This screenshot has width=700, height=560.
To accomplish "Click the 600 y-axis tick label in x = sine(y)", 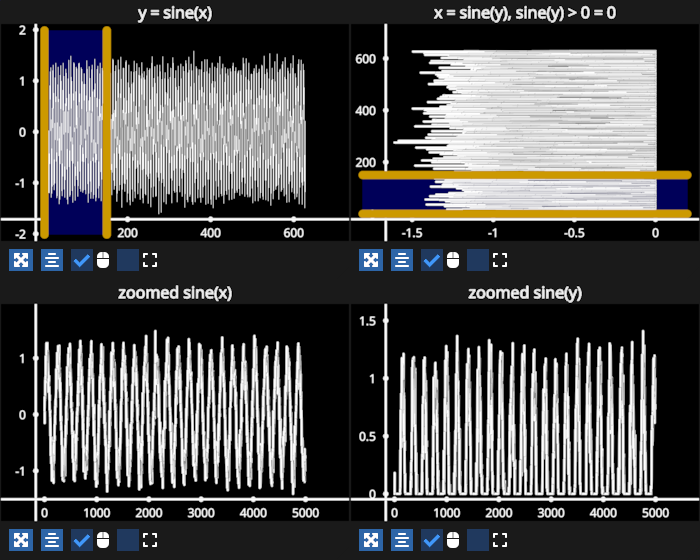I will tap(366, 59).
